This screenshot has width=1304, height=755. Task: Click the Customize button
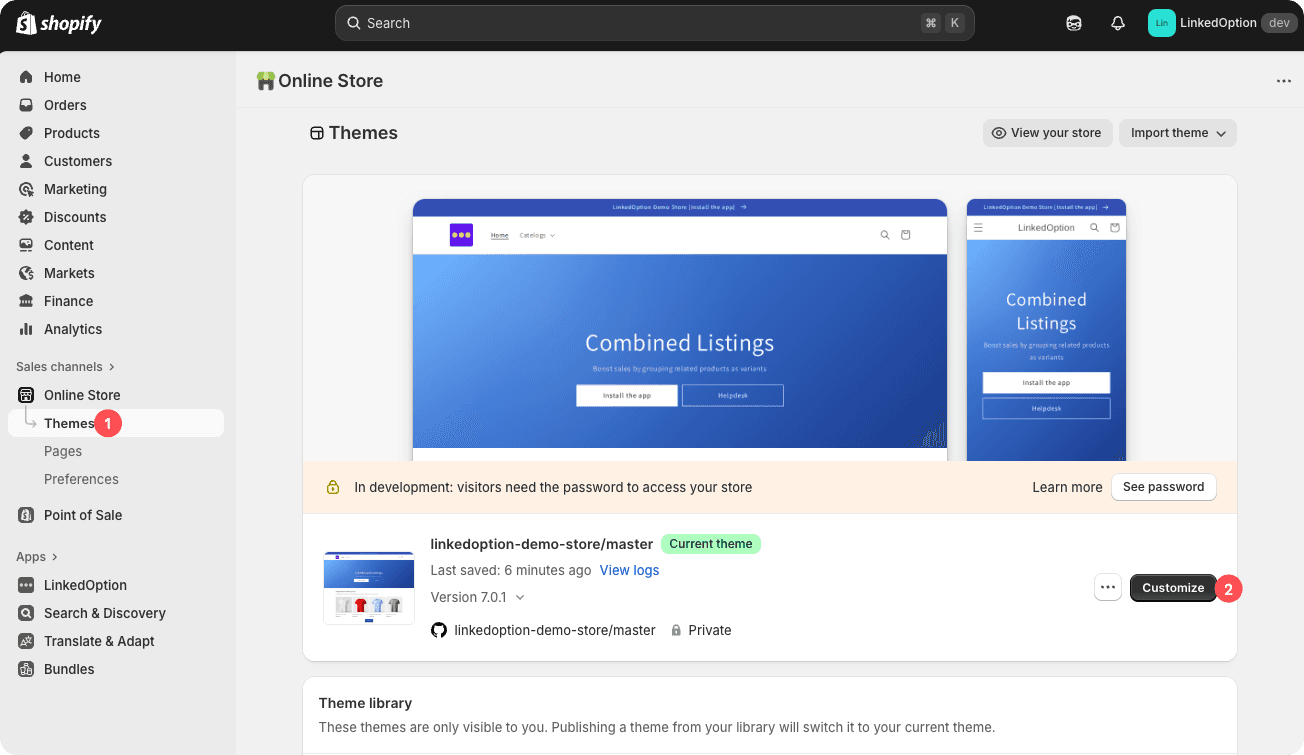pyautogui.click(x=1173, y=588)
